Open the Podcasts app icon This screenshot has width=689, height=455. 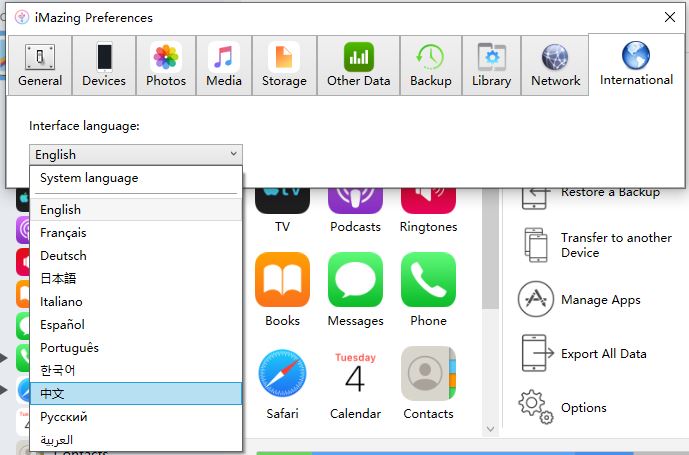click(355, 201)
